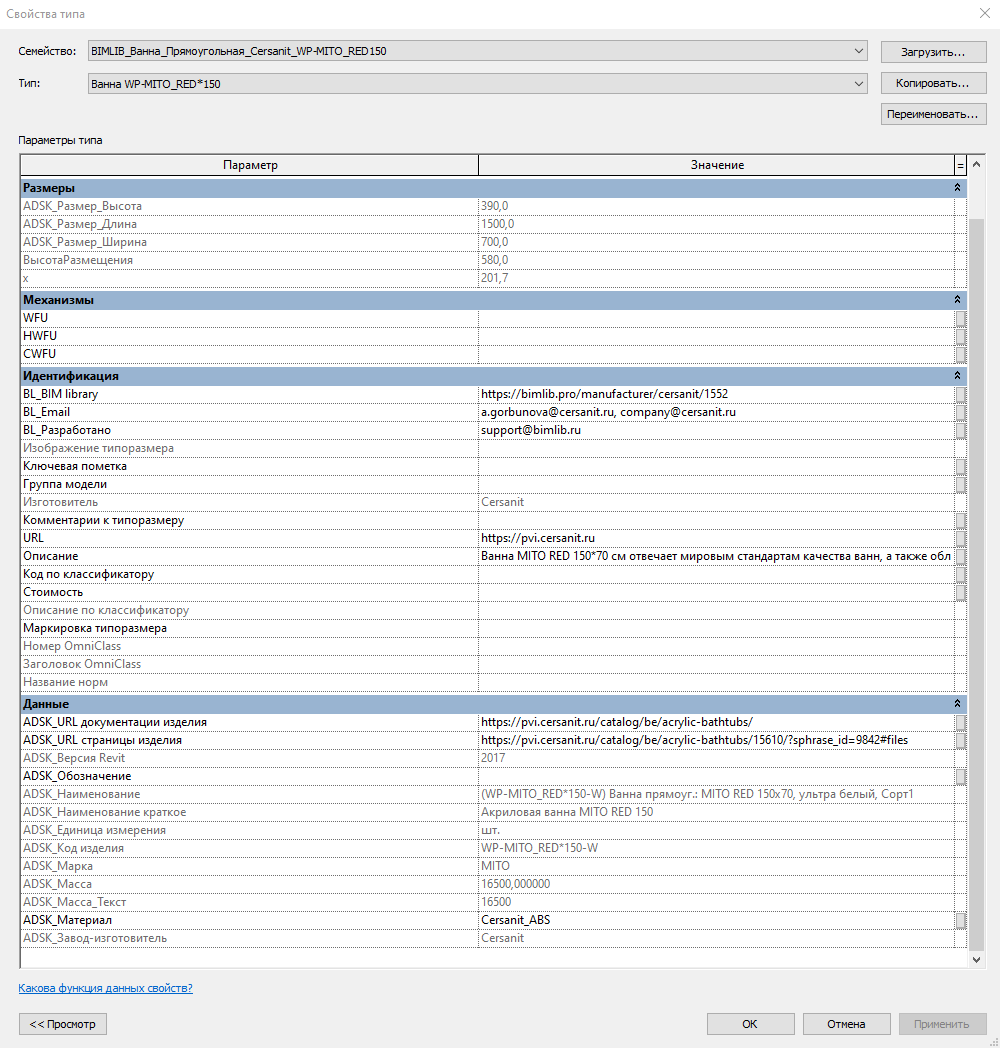This screenshot has width=1000, height=1048.
Task: Collapse the Размеры parameter group
Action: click(x=957, y=188)
